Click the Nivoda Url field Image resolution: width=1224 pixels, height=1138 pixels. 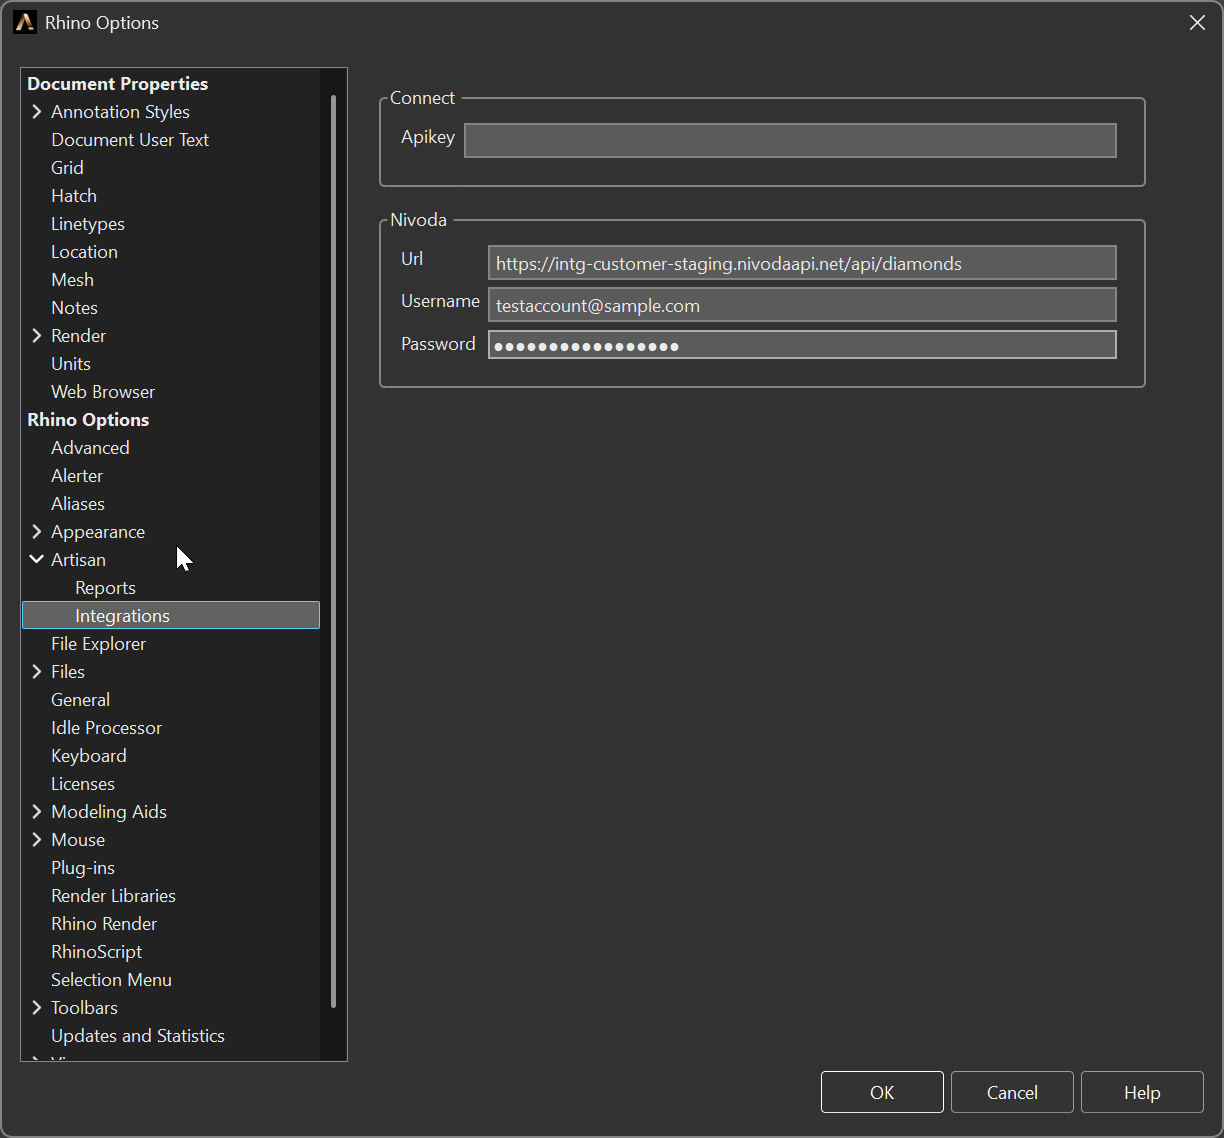tap(802, 263)
